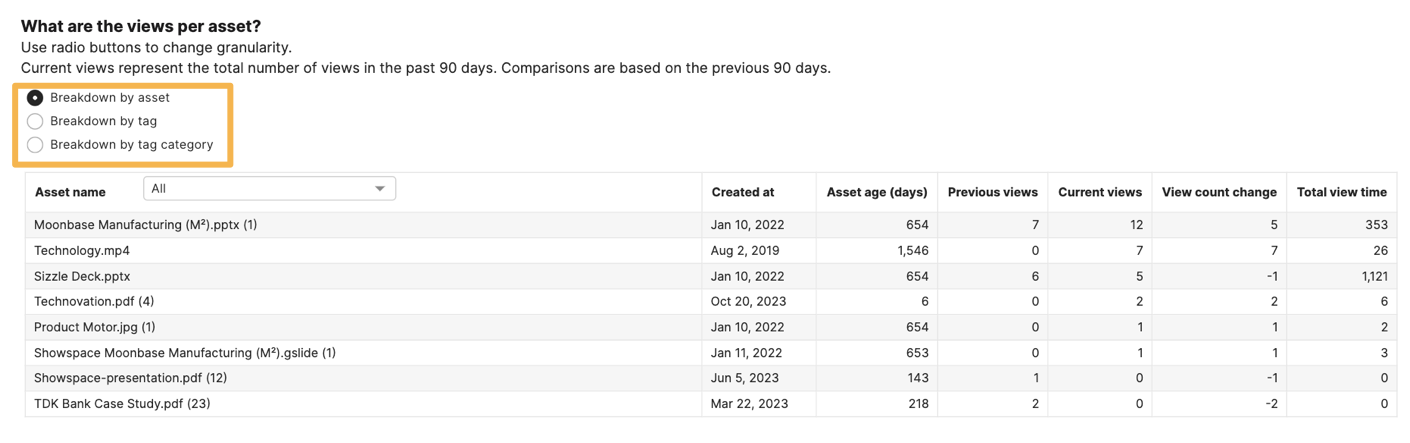Select TDK Bank Case Study.pdf (23)
Viewport: 1410px width, 443px height.
click(122, 404)
